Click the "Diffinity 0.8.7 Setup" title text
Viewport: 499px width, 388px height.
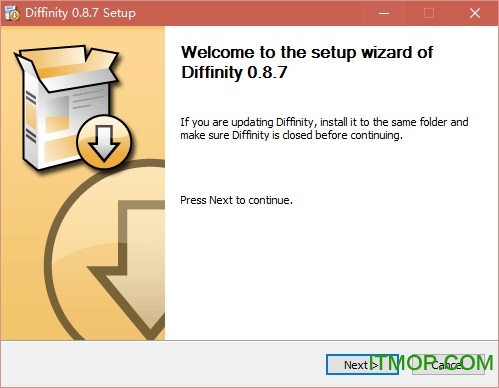point(80,13)
